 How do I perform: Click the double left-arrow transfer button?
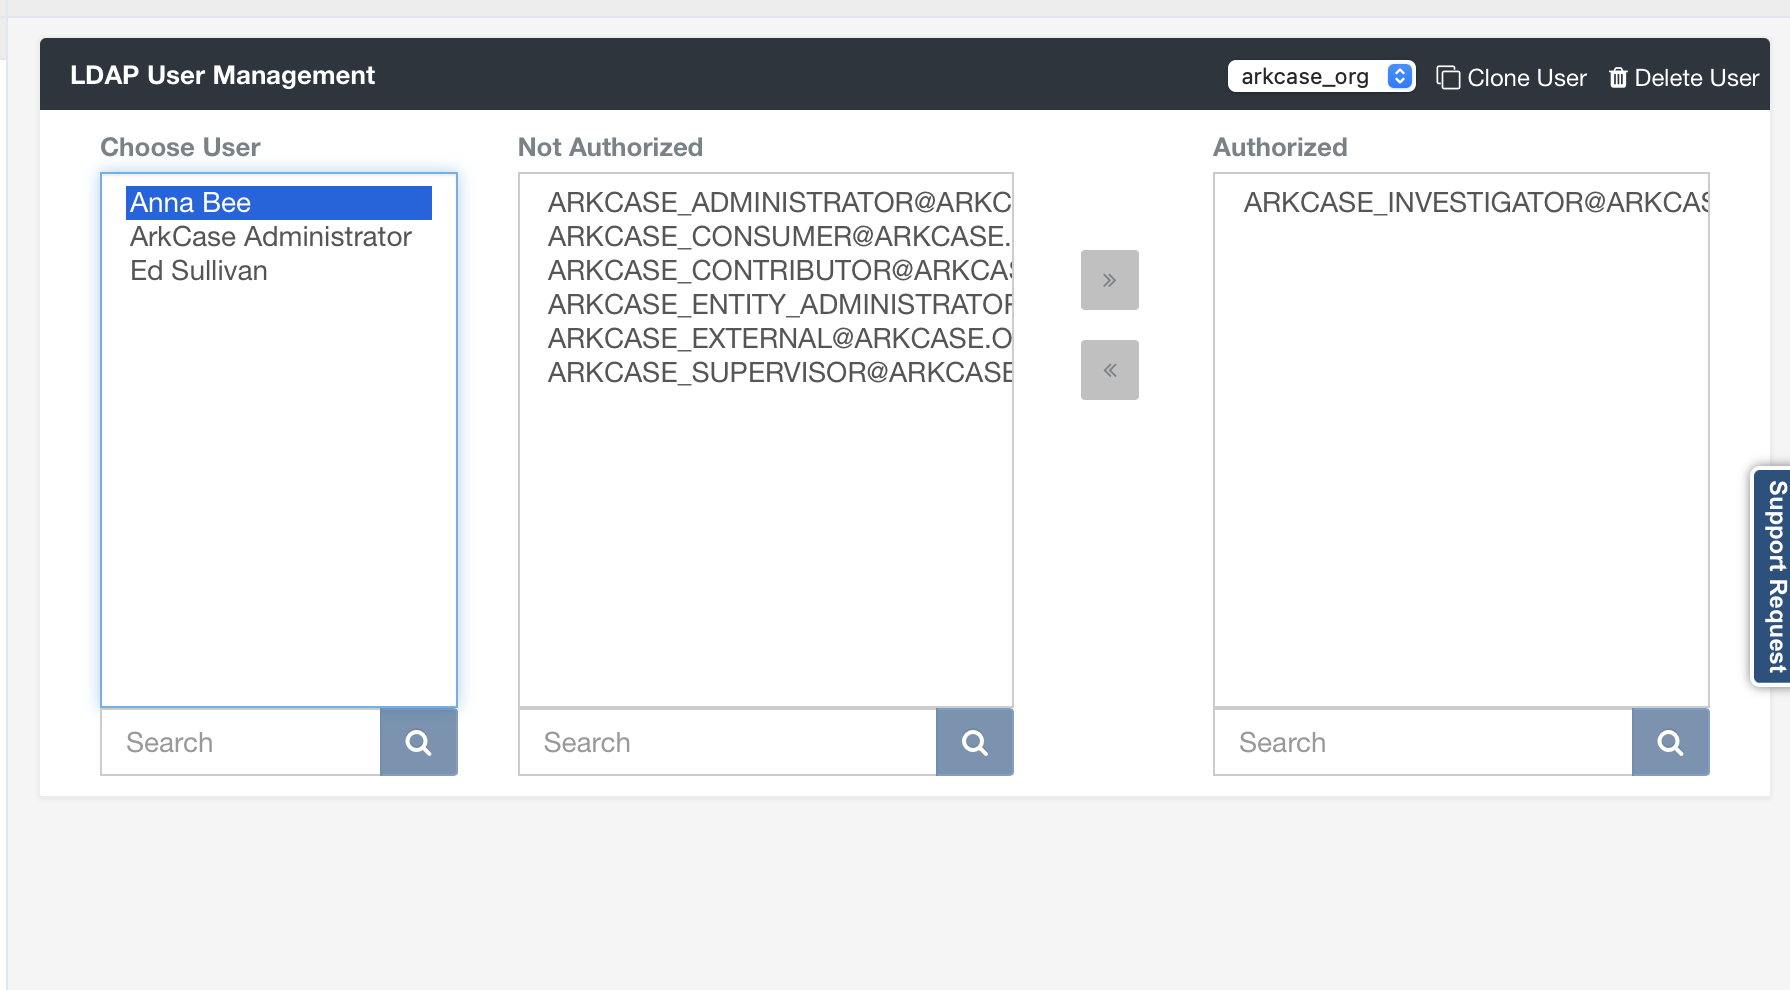click(1109, 369)
